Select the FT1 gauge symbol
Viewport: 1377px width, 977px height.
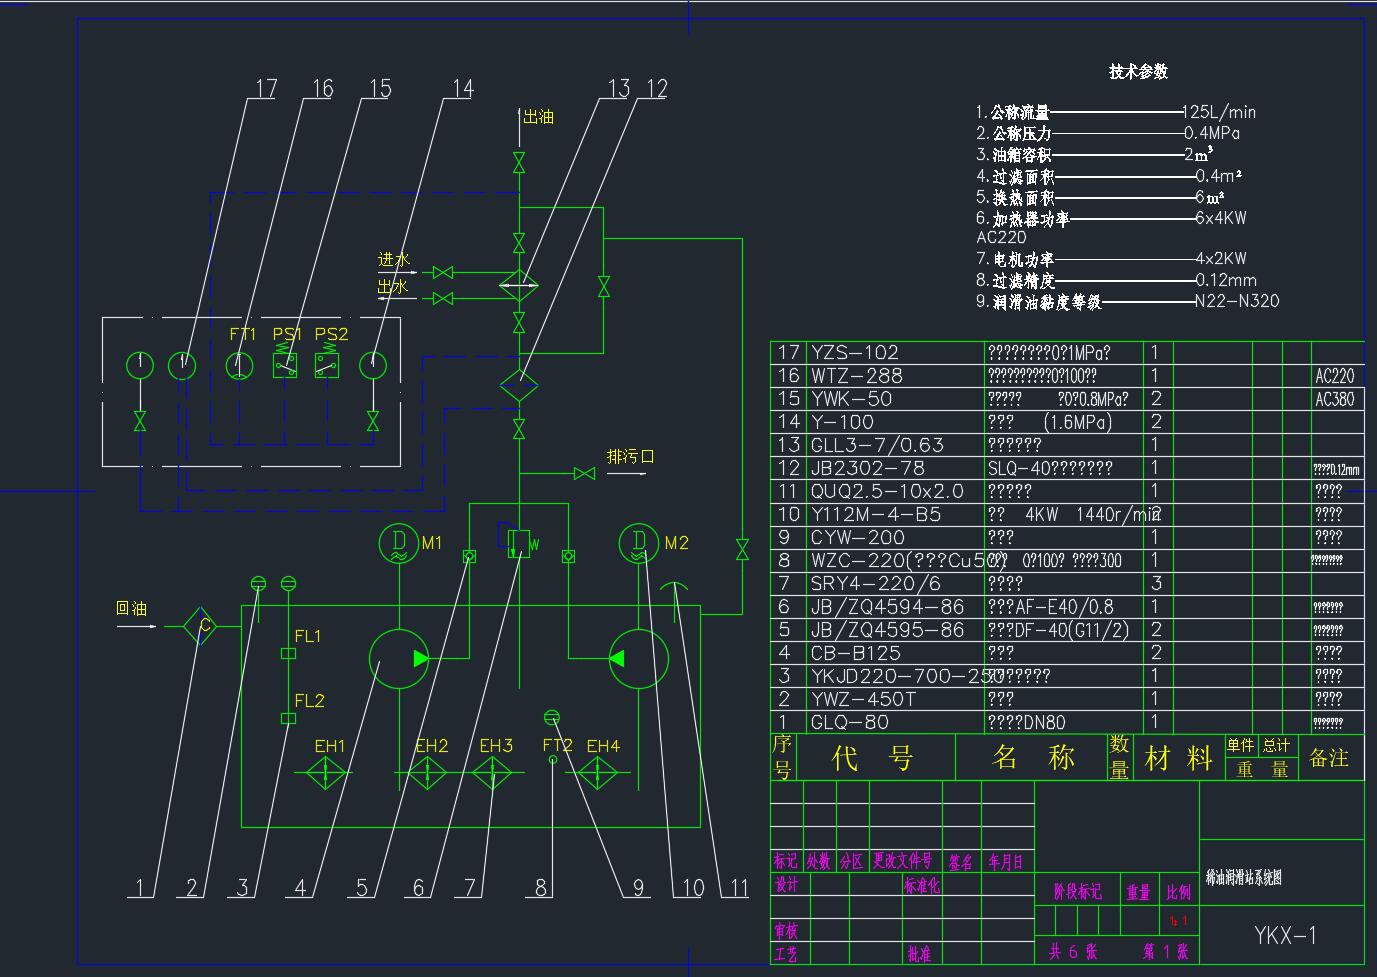coord(239,365)
